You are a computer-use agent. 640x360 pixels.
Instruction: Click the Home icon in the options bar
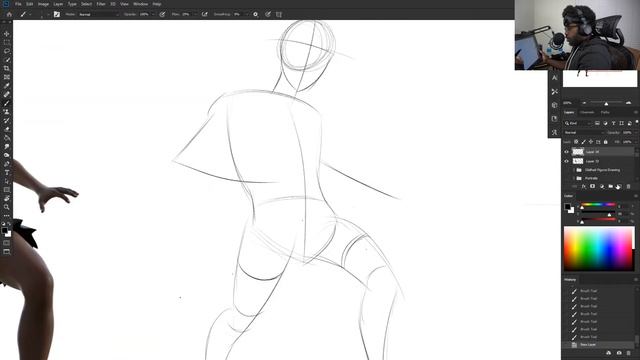pos(9,14)
